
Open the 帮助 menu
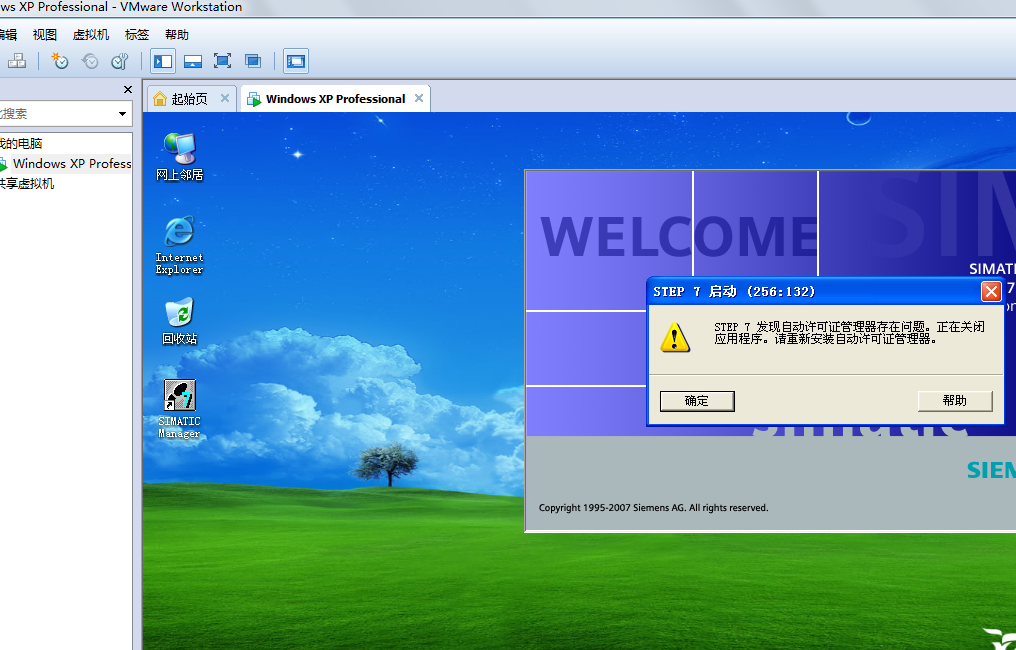pyautogui.click(x=176, y=34)
